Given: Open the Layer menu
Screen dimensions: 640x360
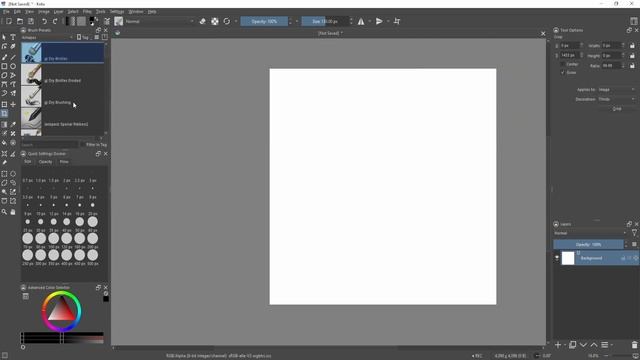Looking at the screenshot, I should click(58, 12).
